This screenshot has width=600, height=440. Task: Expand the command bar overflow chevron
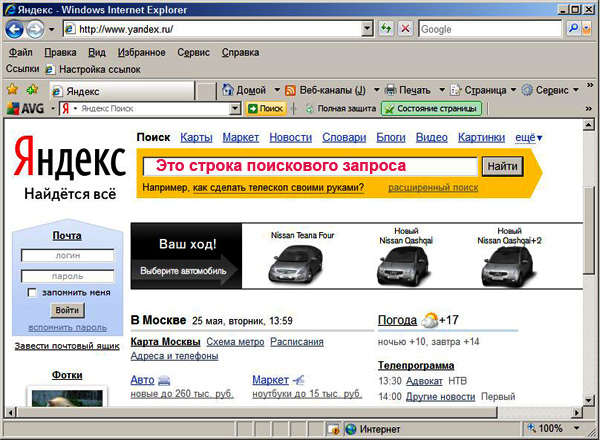[590, 85]
